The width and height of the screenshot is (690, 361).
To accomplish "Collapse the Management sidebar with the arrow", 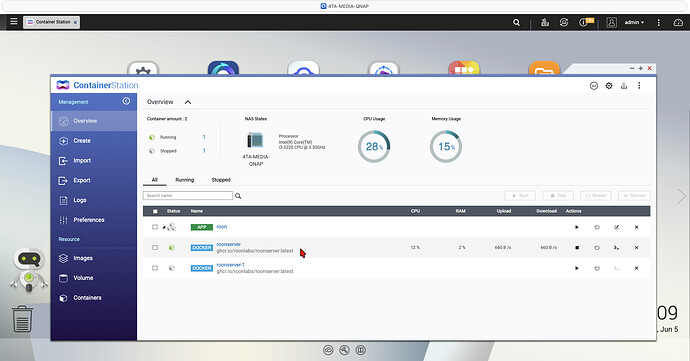I will click(x=126, y=101).
